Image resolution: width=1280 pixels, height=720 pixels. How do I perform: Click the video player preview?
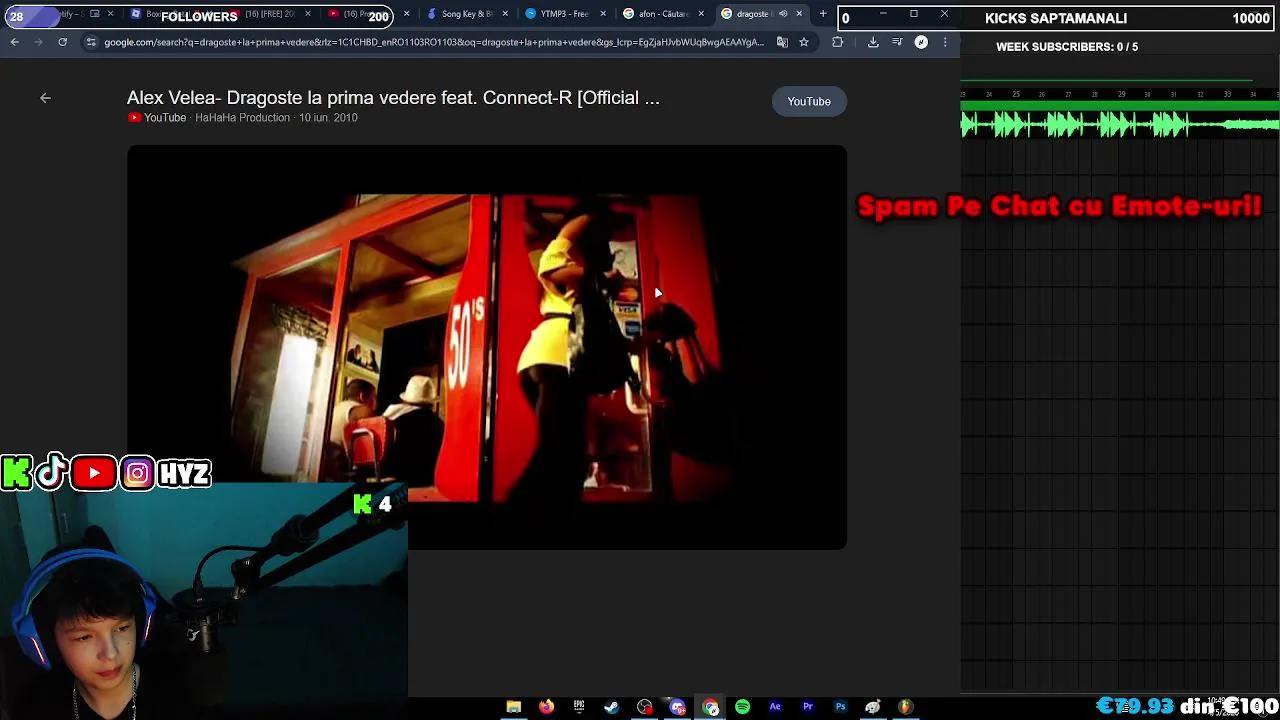487,347
